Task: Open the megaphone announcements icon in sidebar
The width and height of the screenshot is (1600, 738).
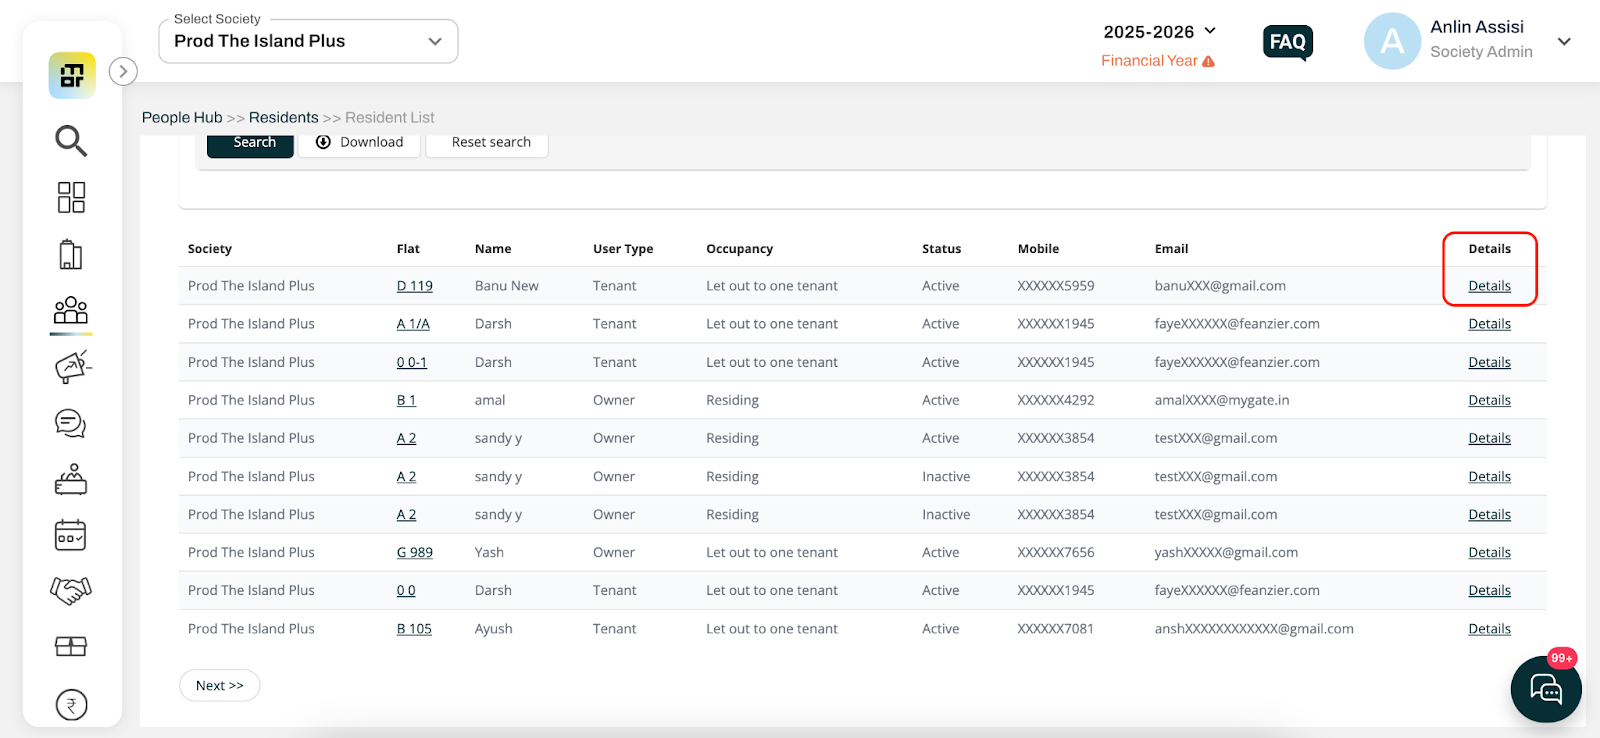Action: tap(72, 367)
